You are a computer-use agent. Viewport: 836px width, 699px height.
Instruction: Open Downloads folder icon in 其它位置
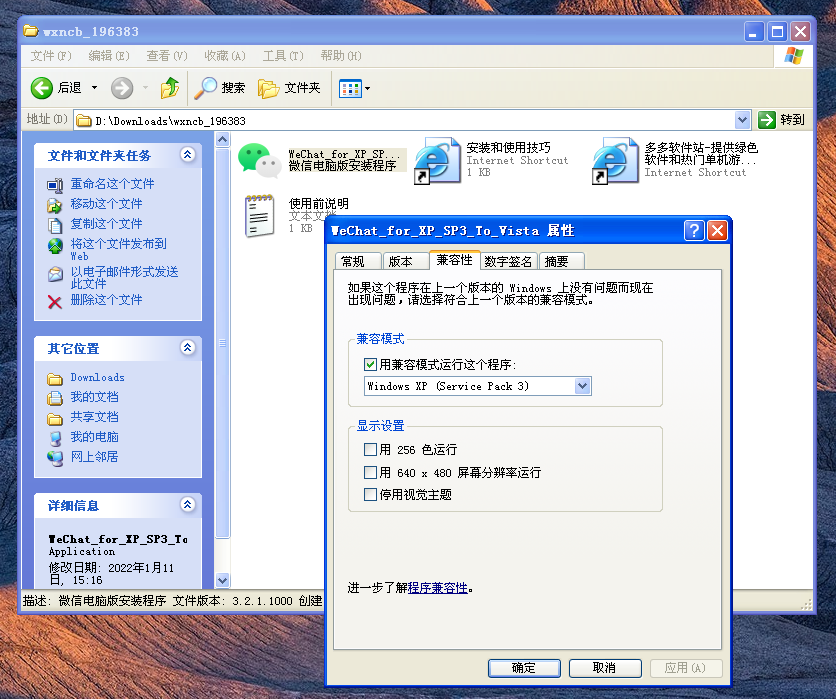[x=54, y=379]
